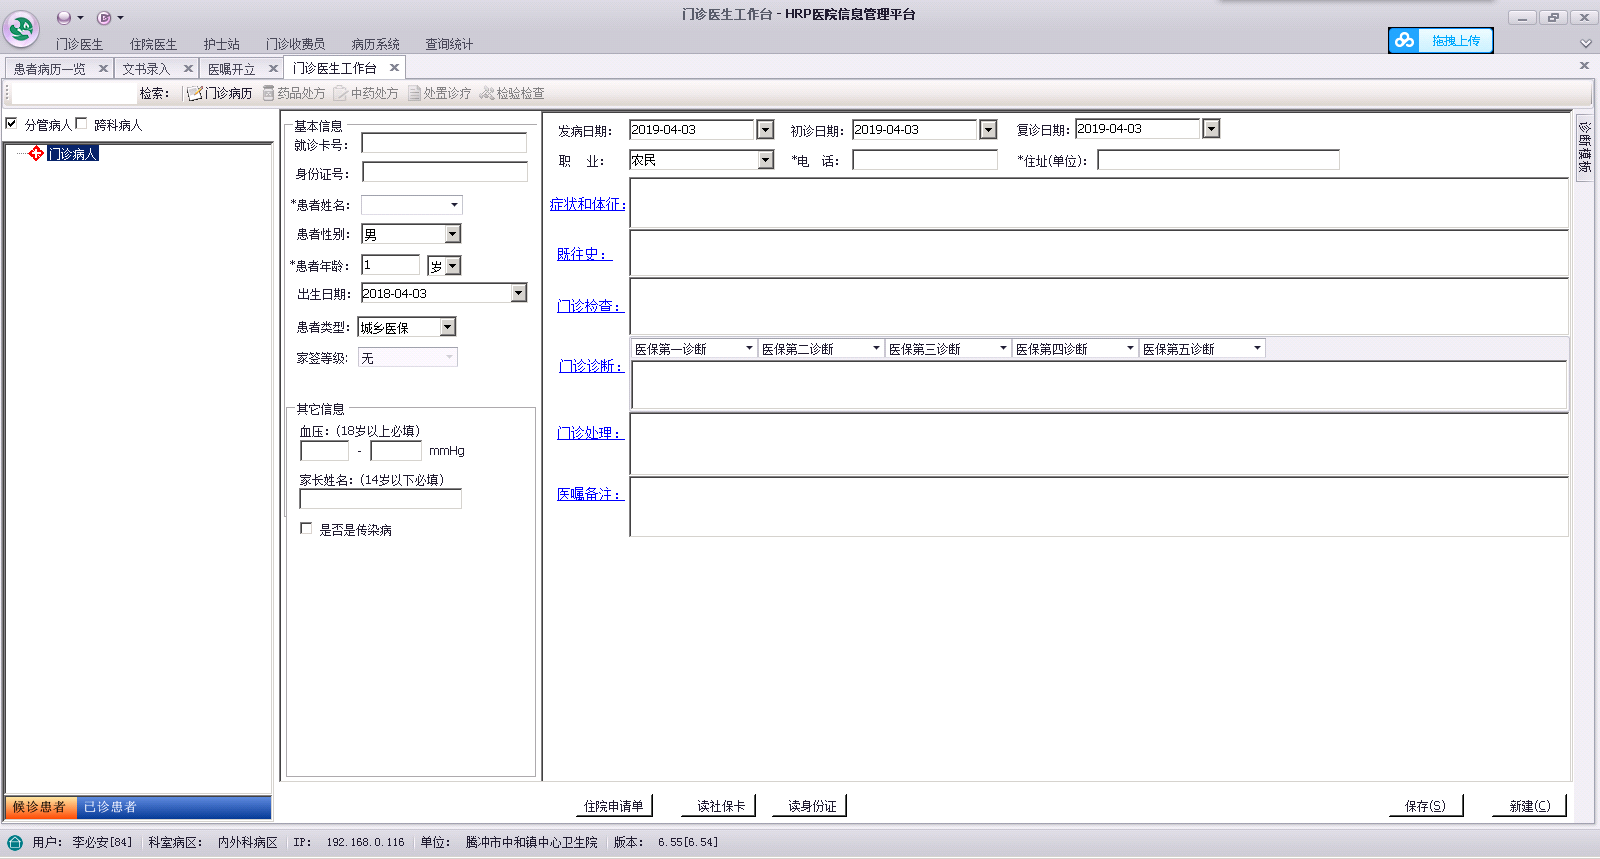
Task: Open the 住院医生 menu
Action: tap(153, 44)
